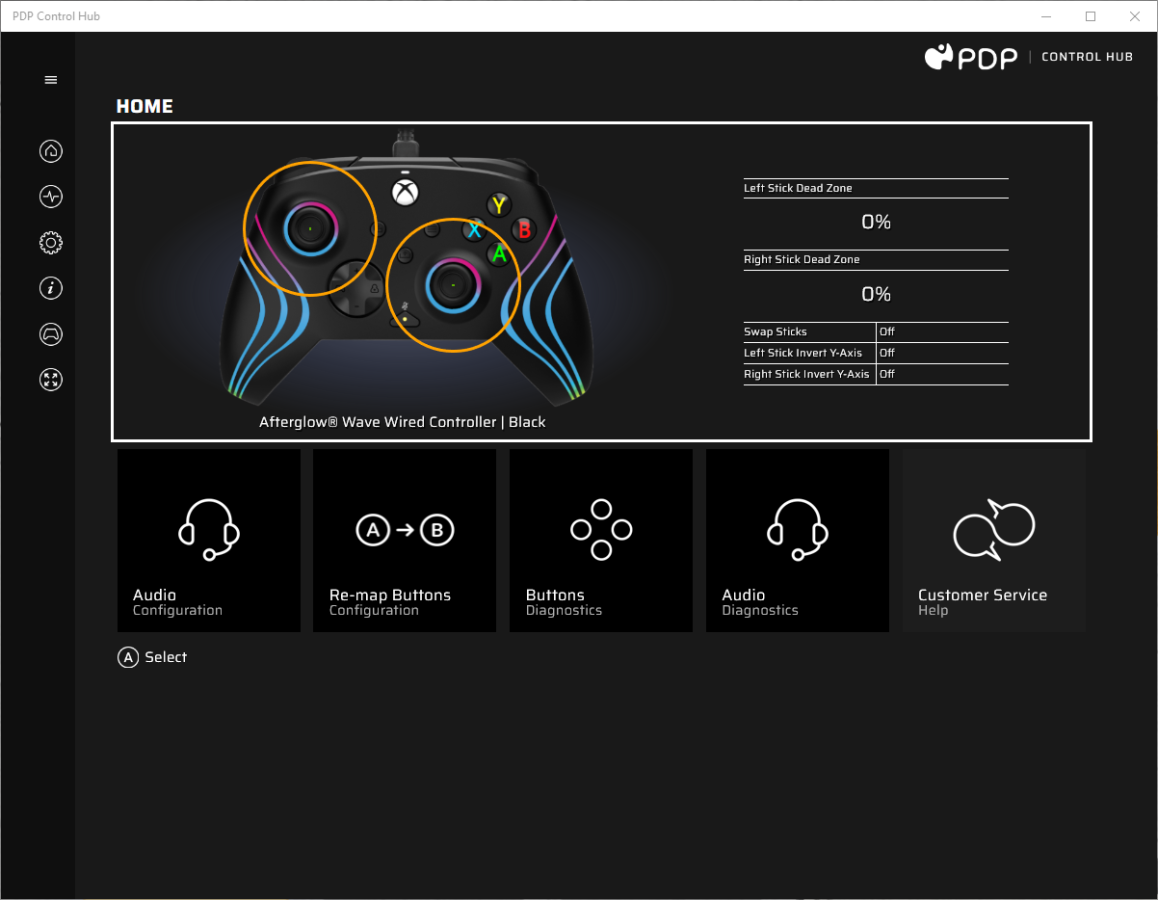Open the Audio Diagnostics tile

[x=798, y=540]
